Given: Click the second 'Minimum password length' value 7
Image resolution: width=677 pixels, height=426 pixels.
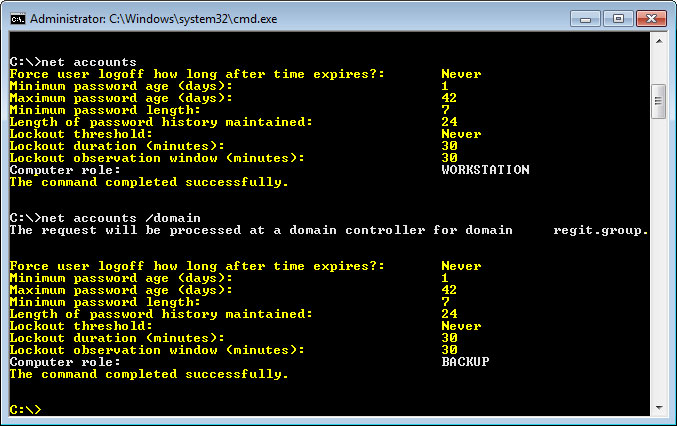Looking at the screenshot, I should (445, 302).
